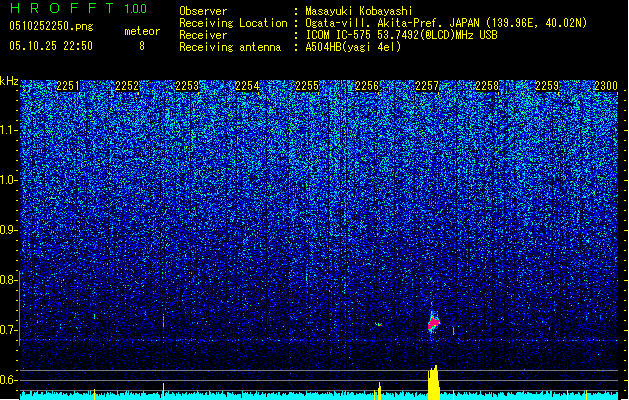Image resolution: width=629 pixels, height=400 pixels.
Task: Click the HROFFT 1.00 program title
Action: (x=79, y=8)
